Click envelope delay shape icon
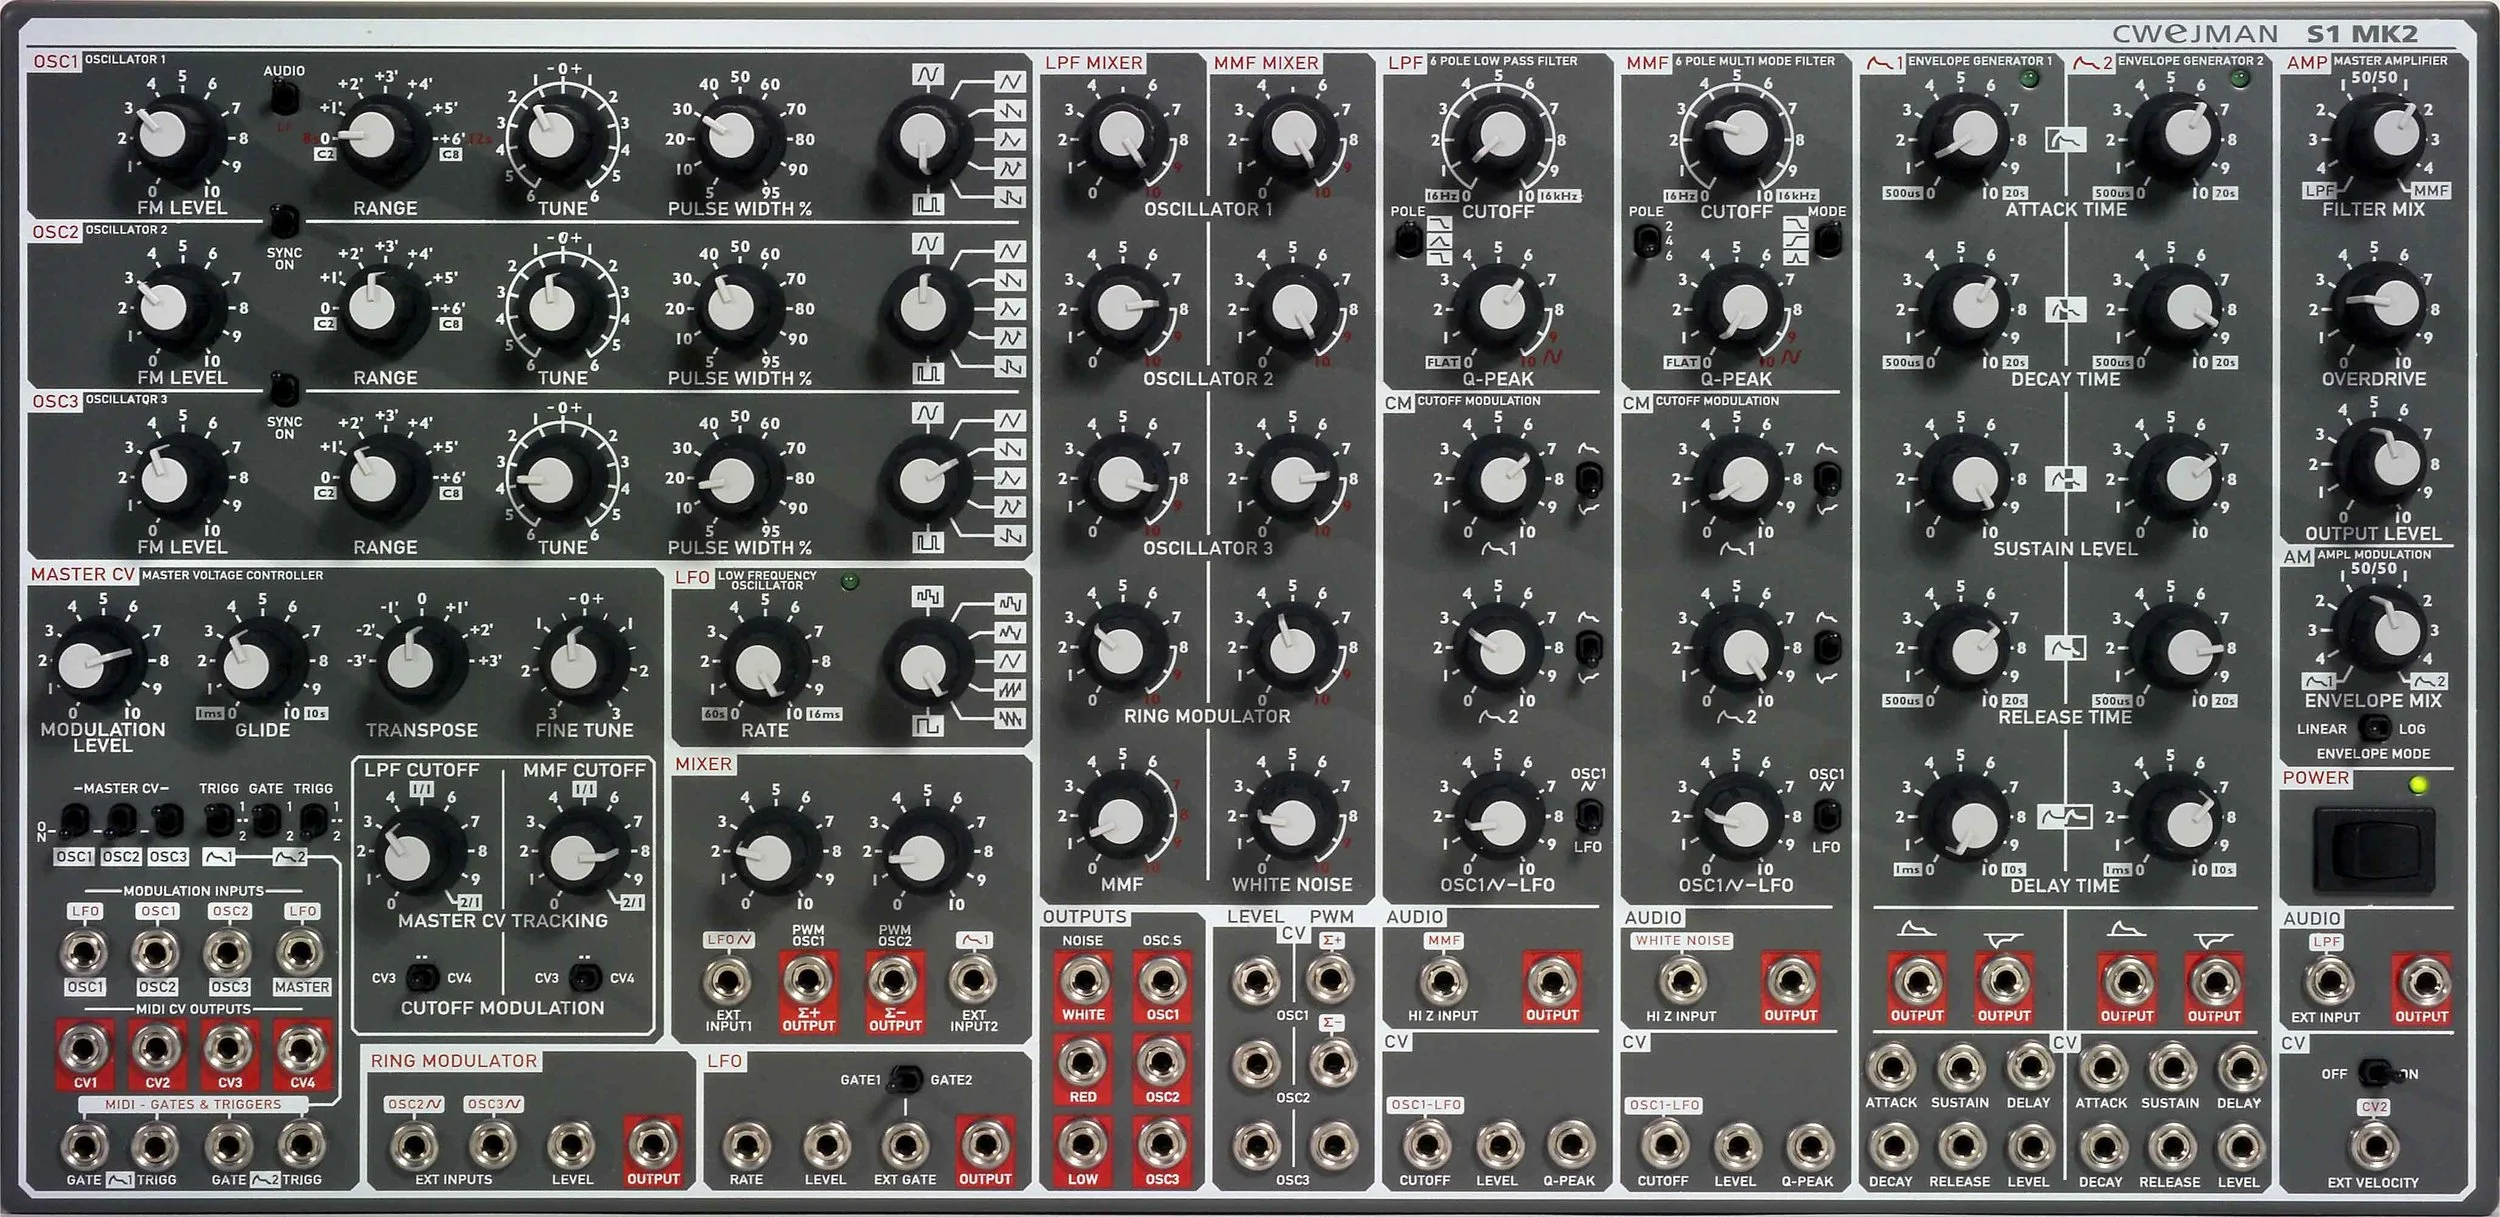The width and height of the screenshot is (2500, 1217). [2065, 818]
